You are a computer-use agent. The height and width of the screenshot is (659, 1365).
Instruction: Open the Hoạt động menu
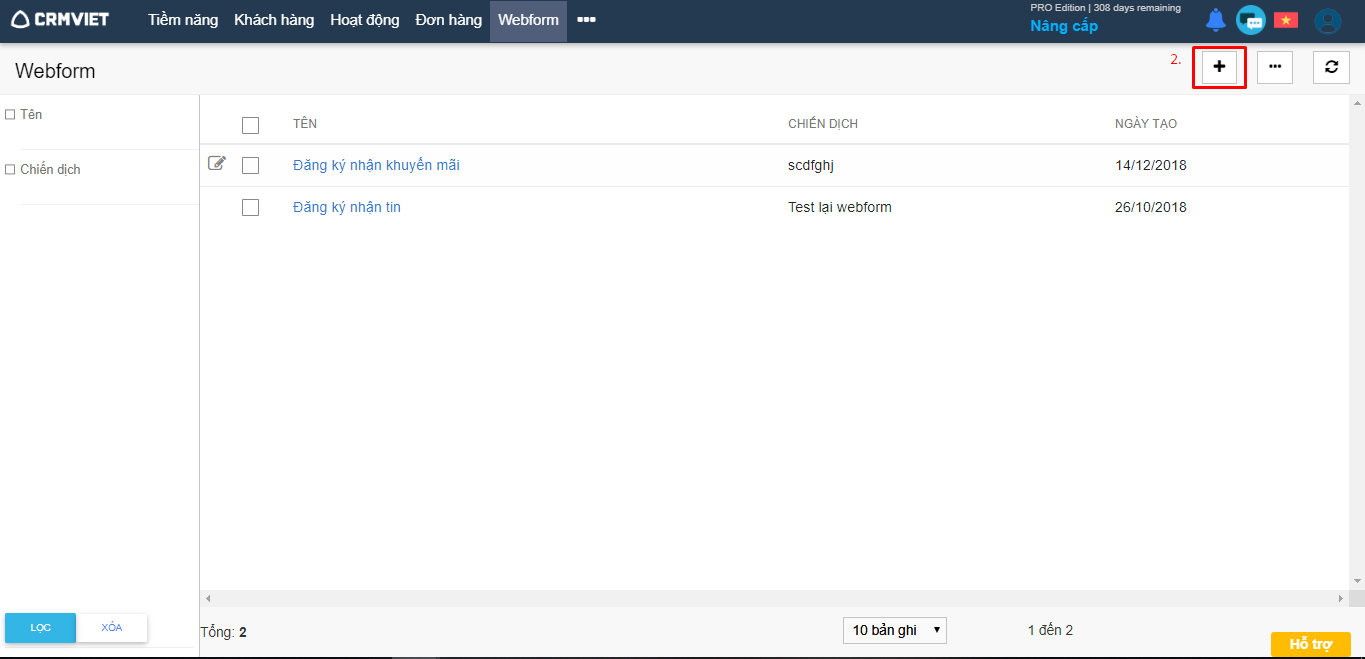pyautogui.click(x=365, y=20)
